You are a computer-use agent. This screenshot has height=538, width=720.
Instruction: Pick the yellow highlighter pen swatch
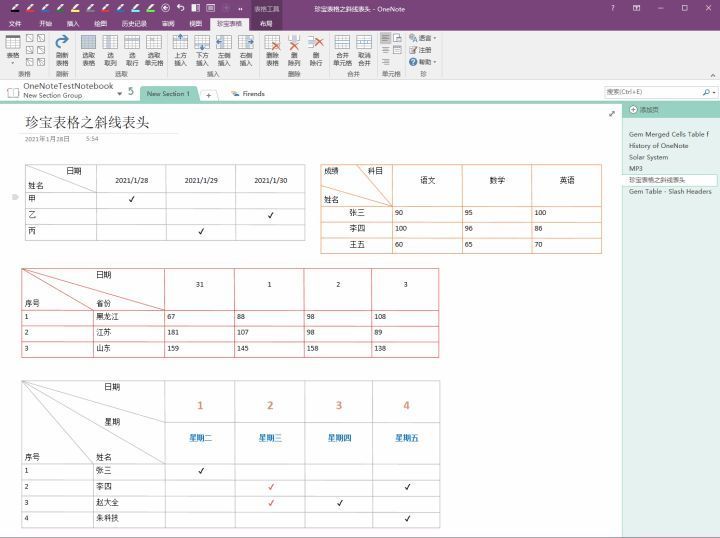(76, 8)
